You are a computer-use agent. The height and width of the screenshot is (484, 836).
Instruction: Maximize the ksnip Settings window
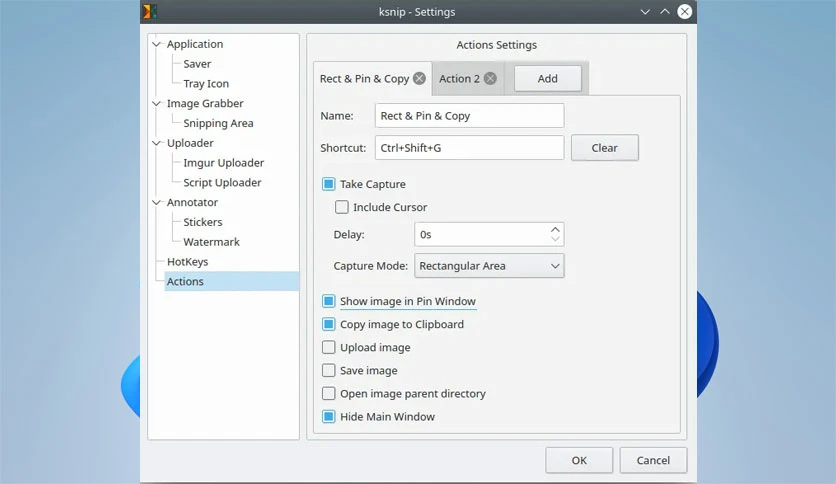665,12
